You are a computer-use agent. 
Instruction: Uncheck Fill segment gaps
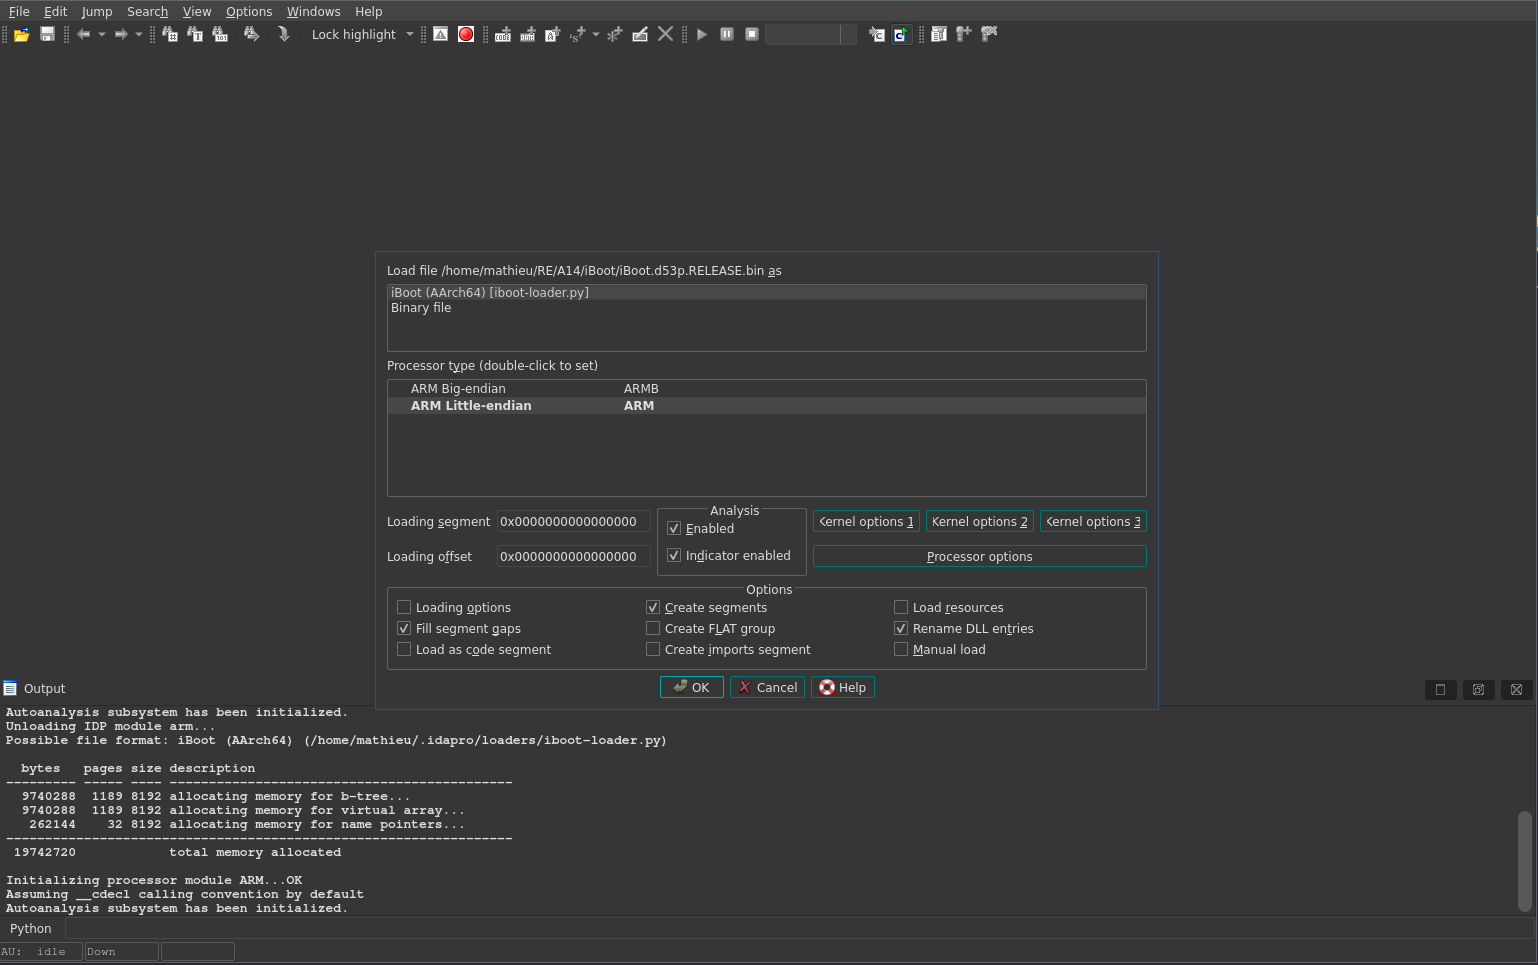point(404,628)
